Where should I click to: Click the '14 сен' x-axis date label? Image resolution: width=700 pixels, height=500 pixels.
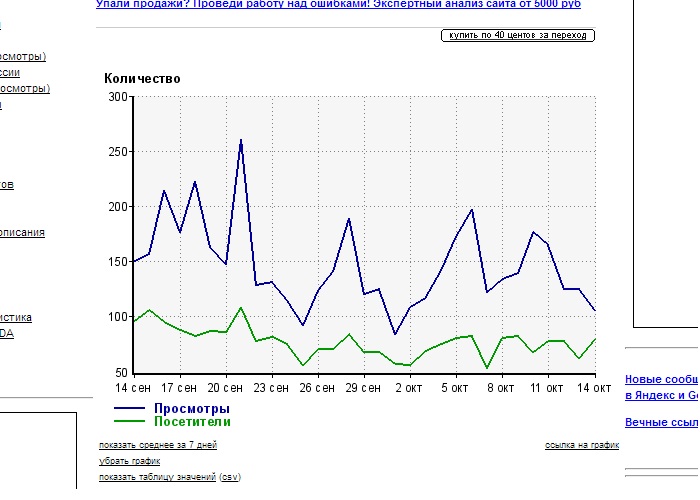[134, 387]
